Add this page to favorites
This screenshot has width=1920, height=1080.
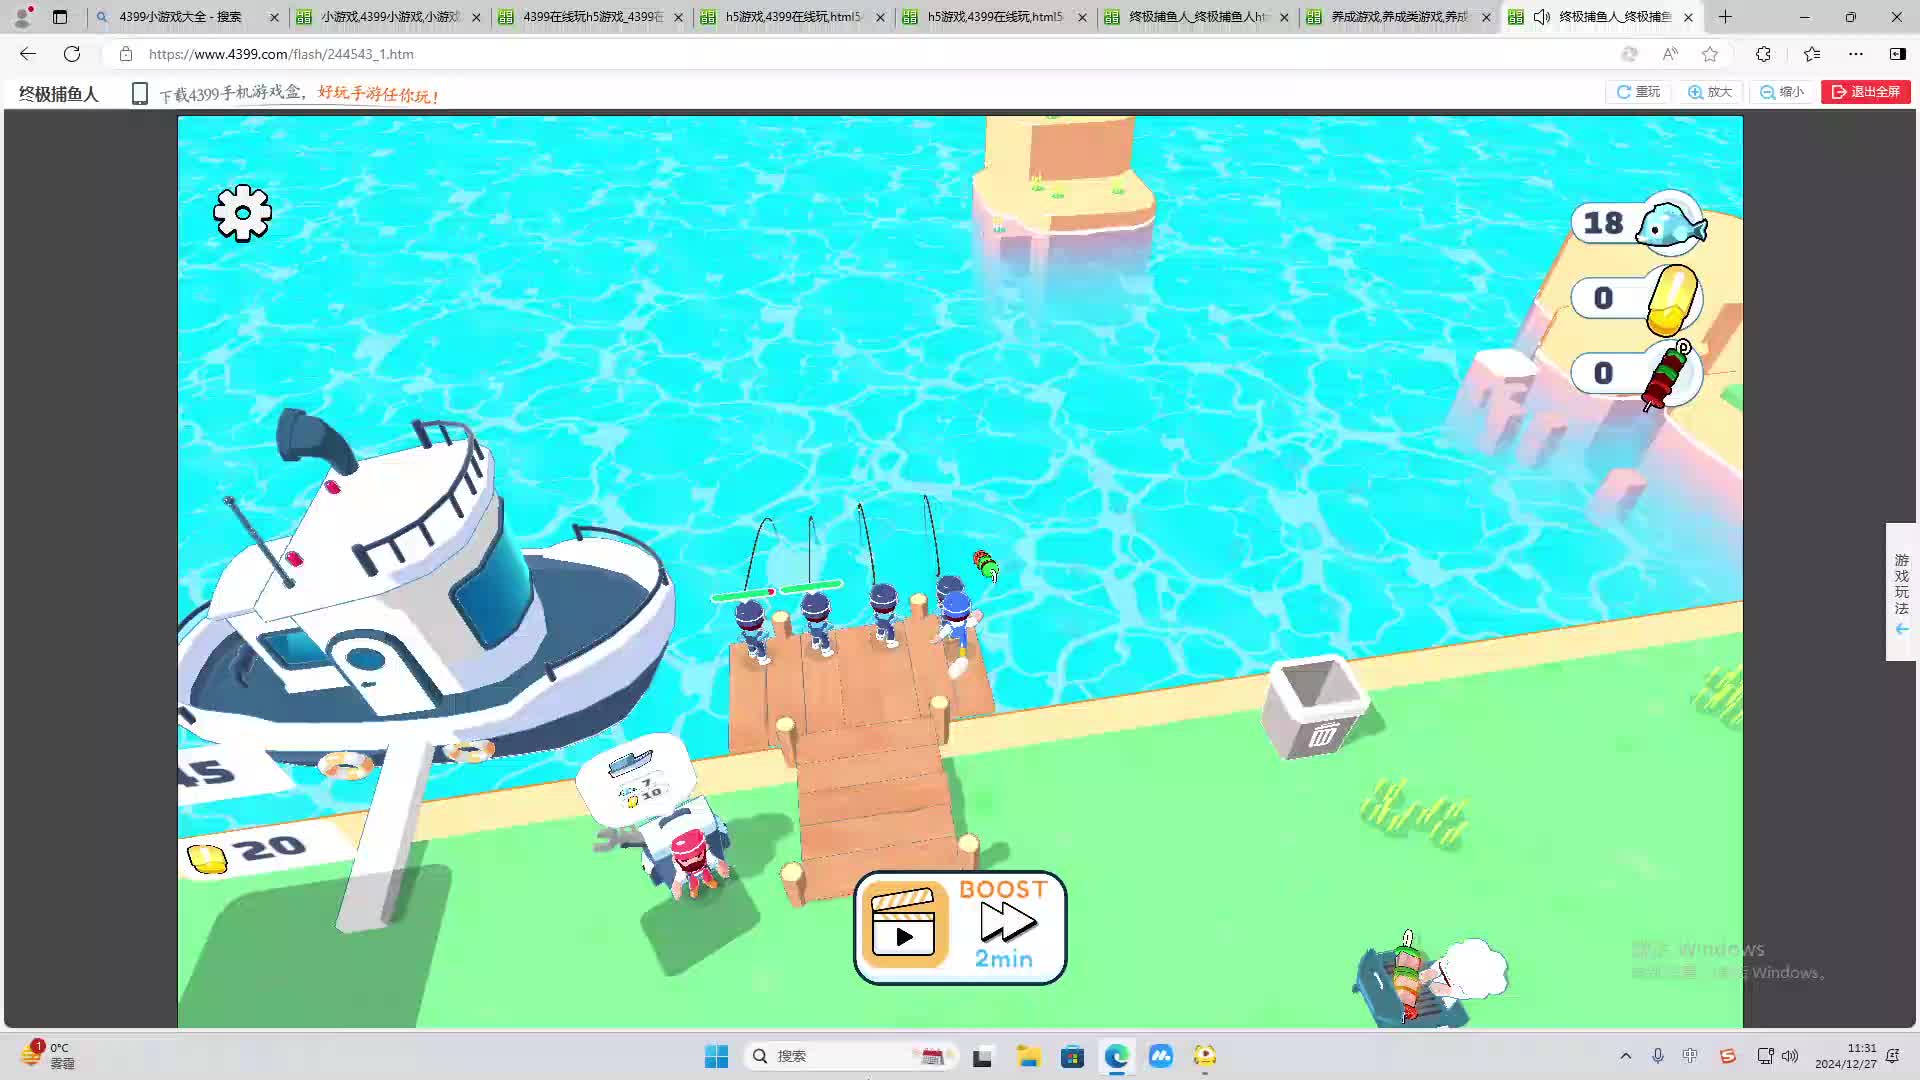[1710, 54]
